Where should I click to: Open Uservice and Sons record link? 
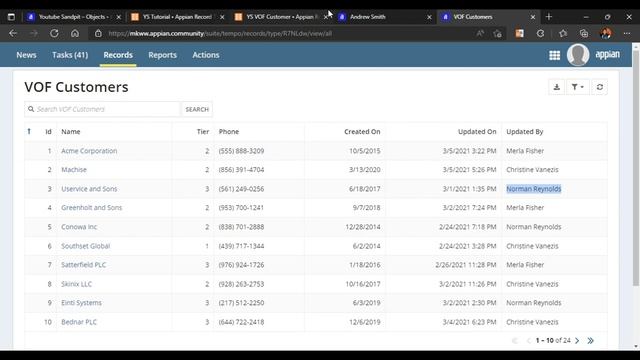(89, 189)
